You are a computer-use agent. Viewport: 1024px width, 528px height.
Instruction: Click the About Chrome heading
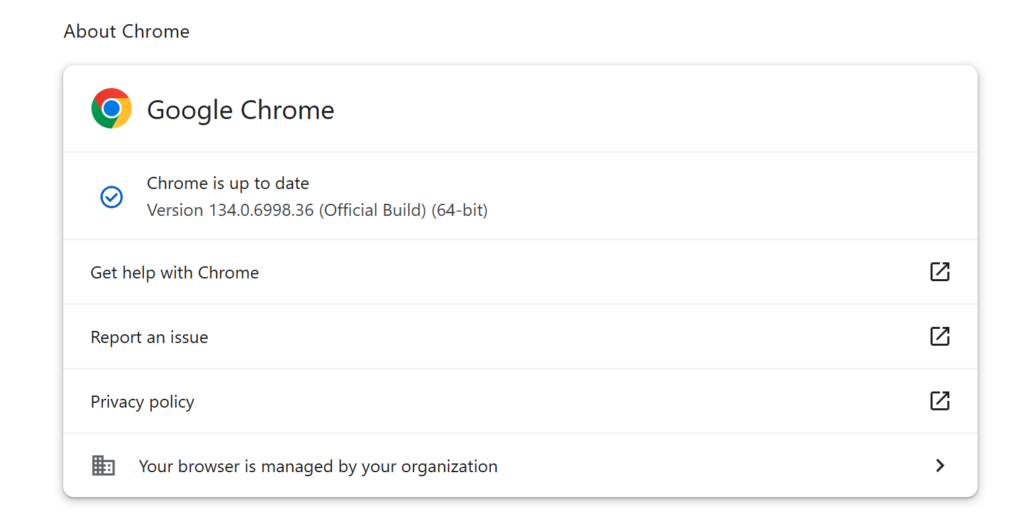point(127,31)
